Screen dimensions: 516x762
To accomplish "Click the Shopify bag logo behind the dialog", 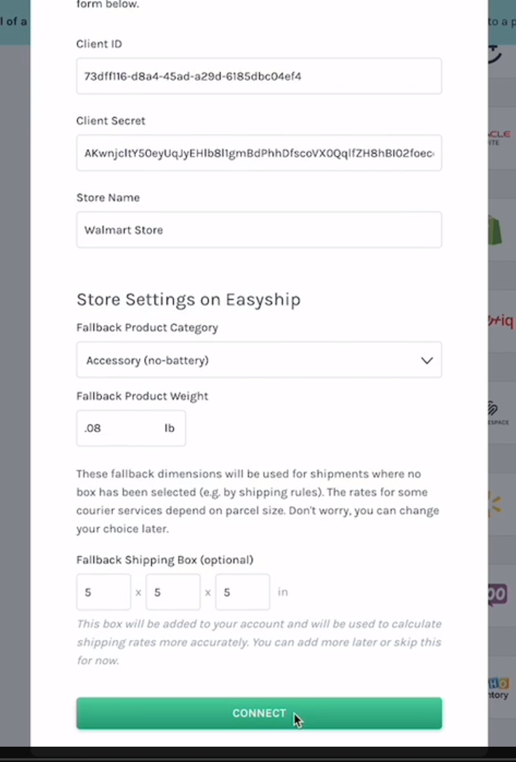I will click(x=495, y=230).
